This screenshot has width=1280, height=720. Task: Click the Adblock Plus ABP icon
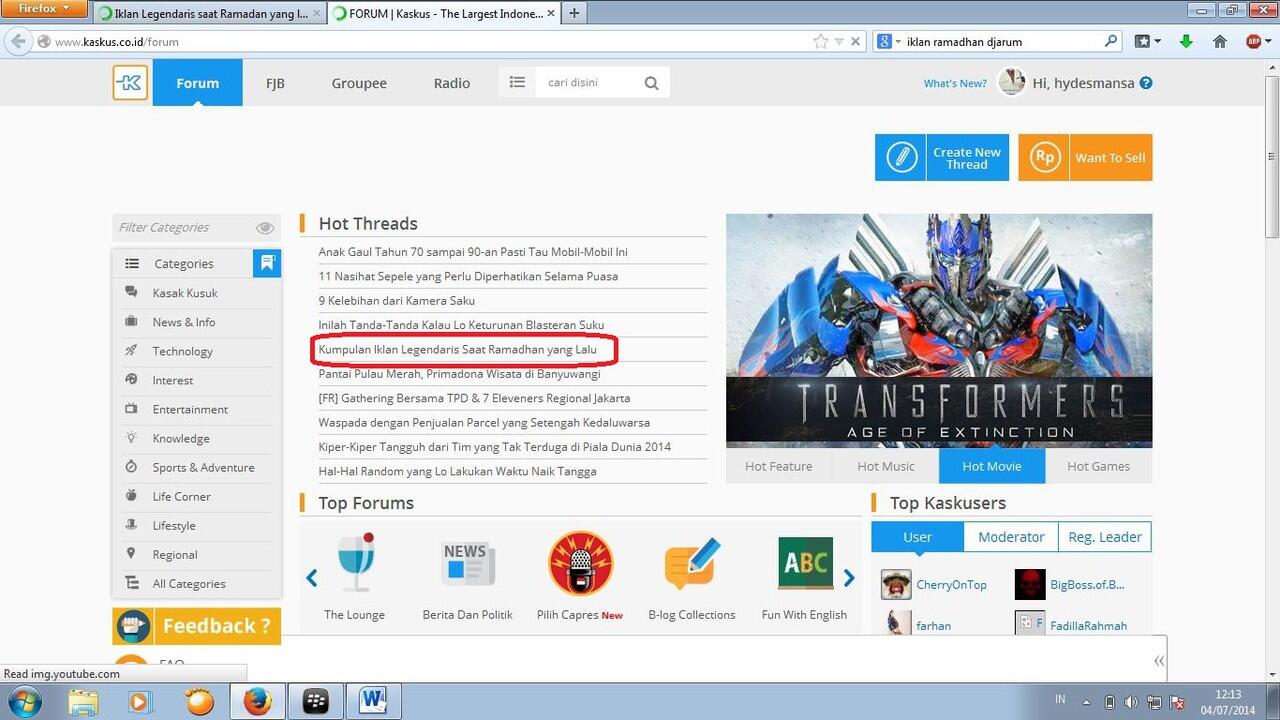point(1253,42)
